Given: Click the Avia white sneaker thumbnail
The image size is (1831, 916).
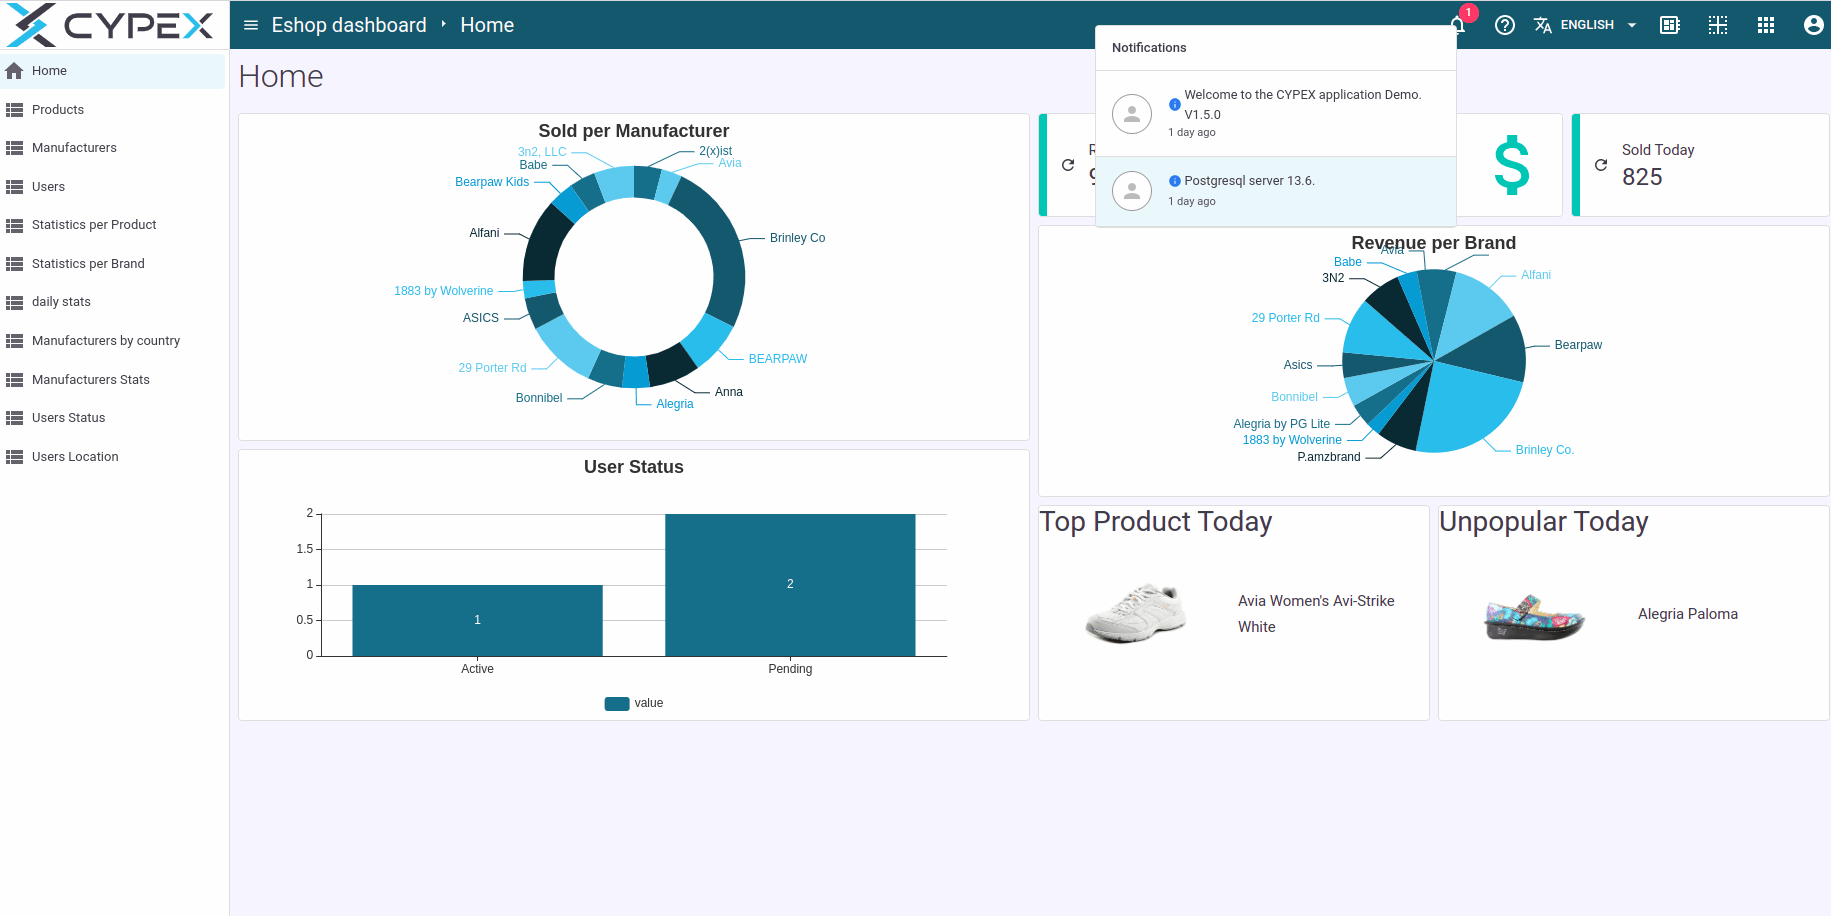Looking at the screenshot, I should 1136,613.
